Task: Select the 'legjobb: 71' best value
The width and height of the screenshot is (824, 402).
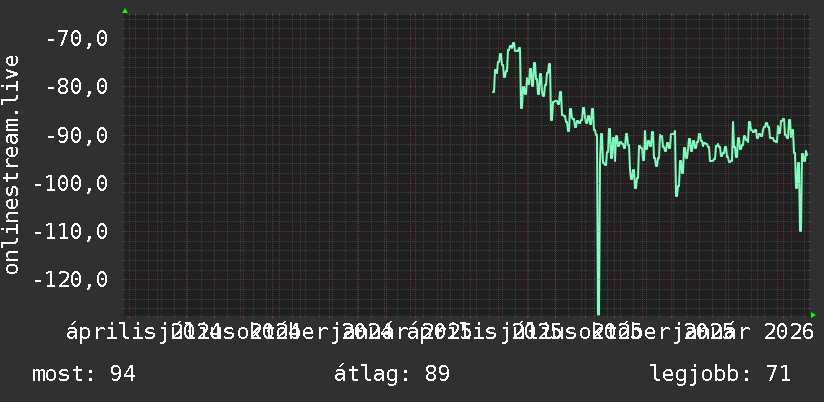Action: [x=720, y=374]
